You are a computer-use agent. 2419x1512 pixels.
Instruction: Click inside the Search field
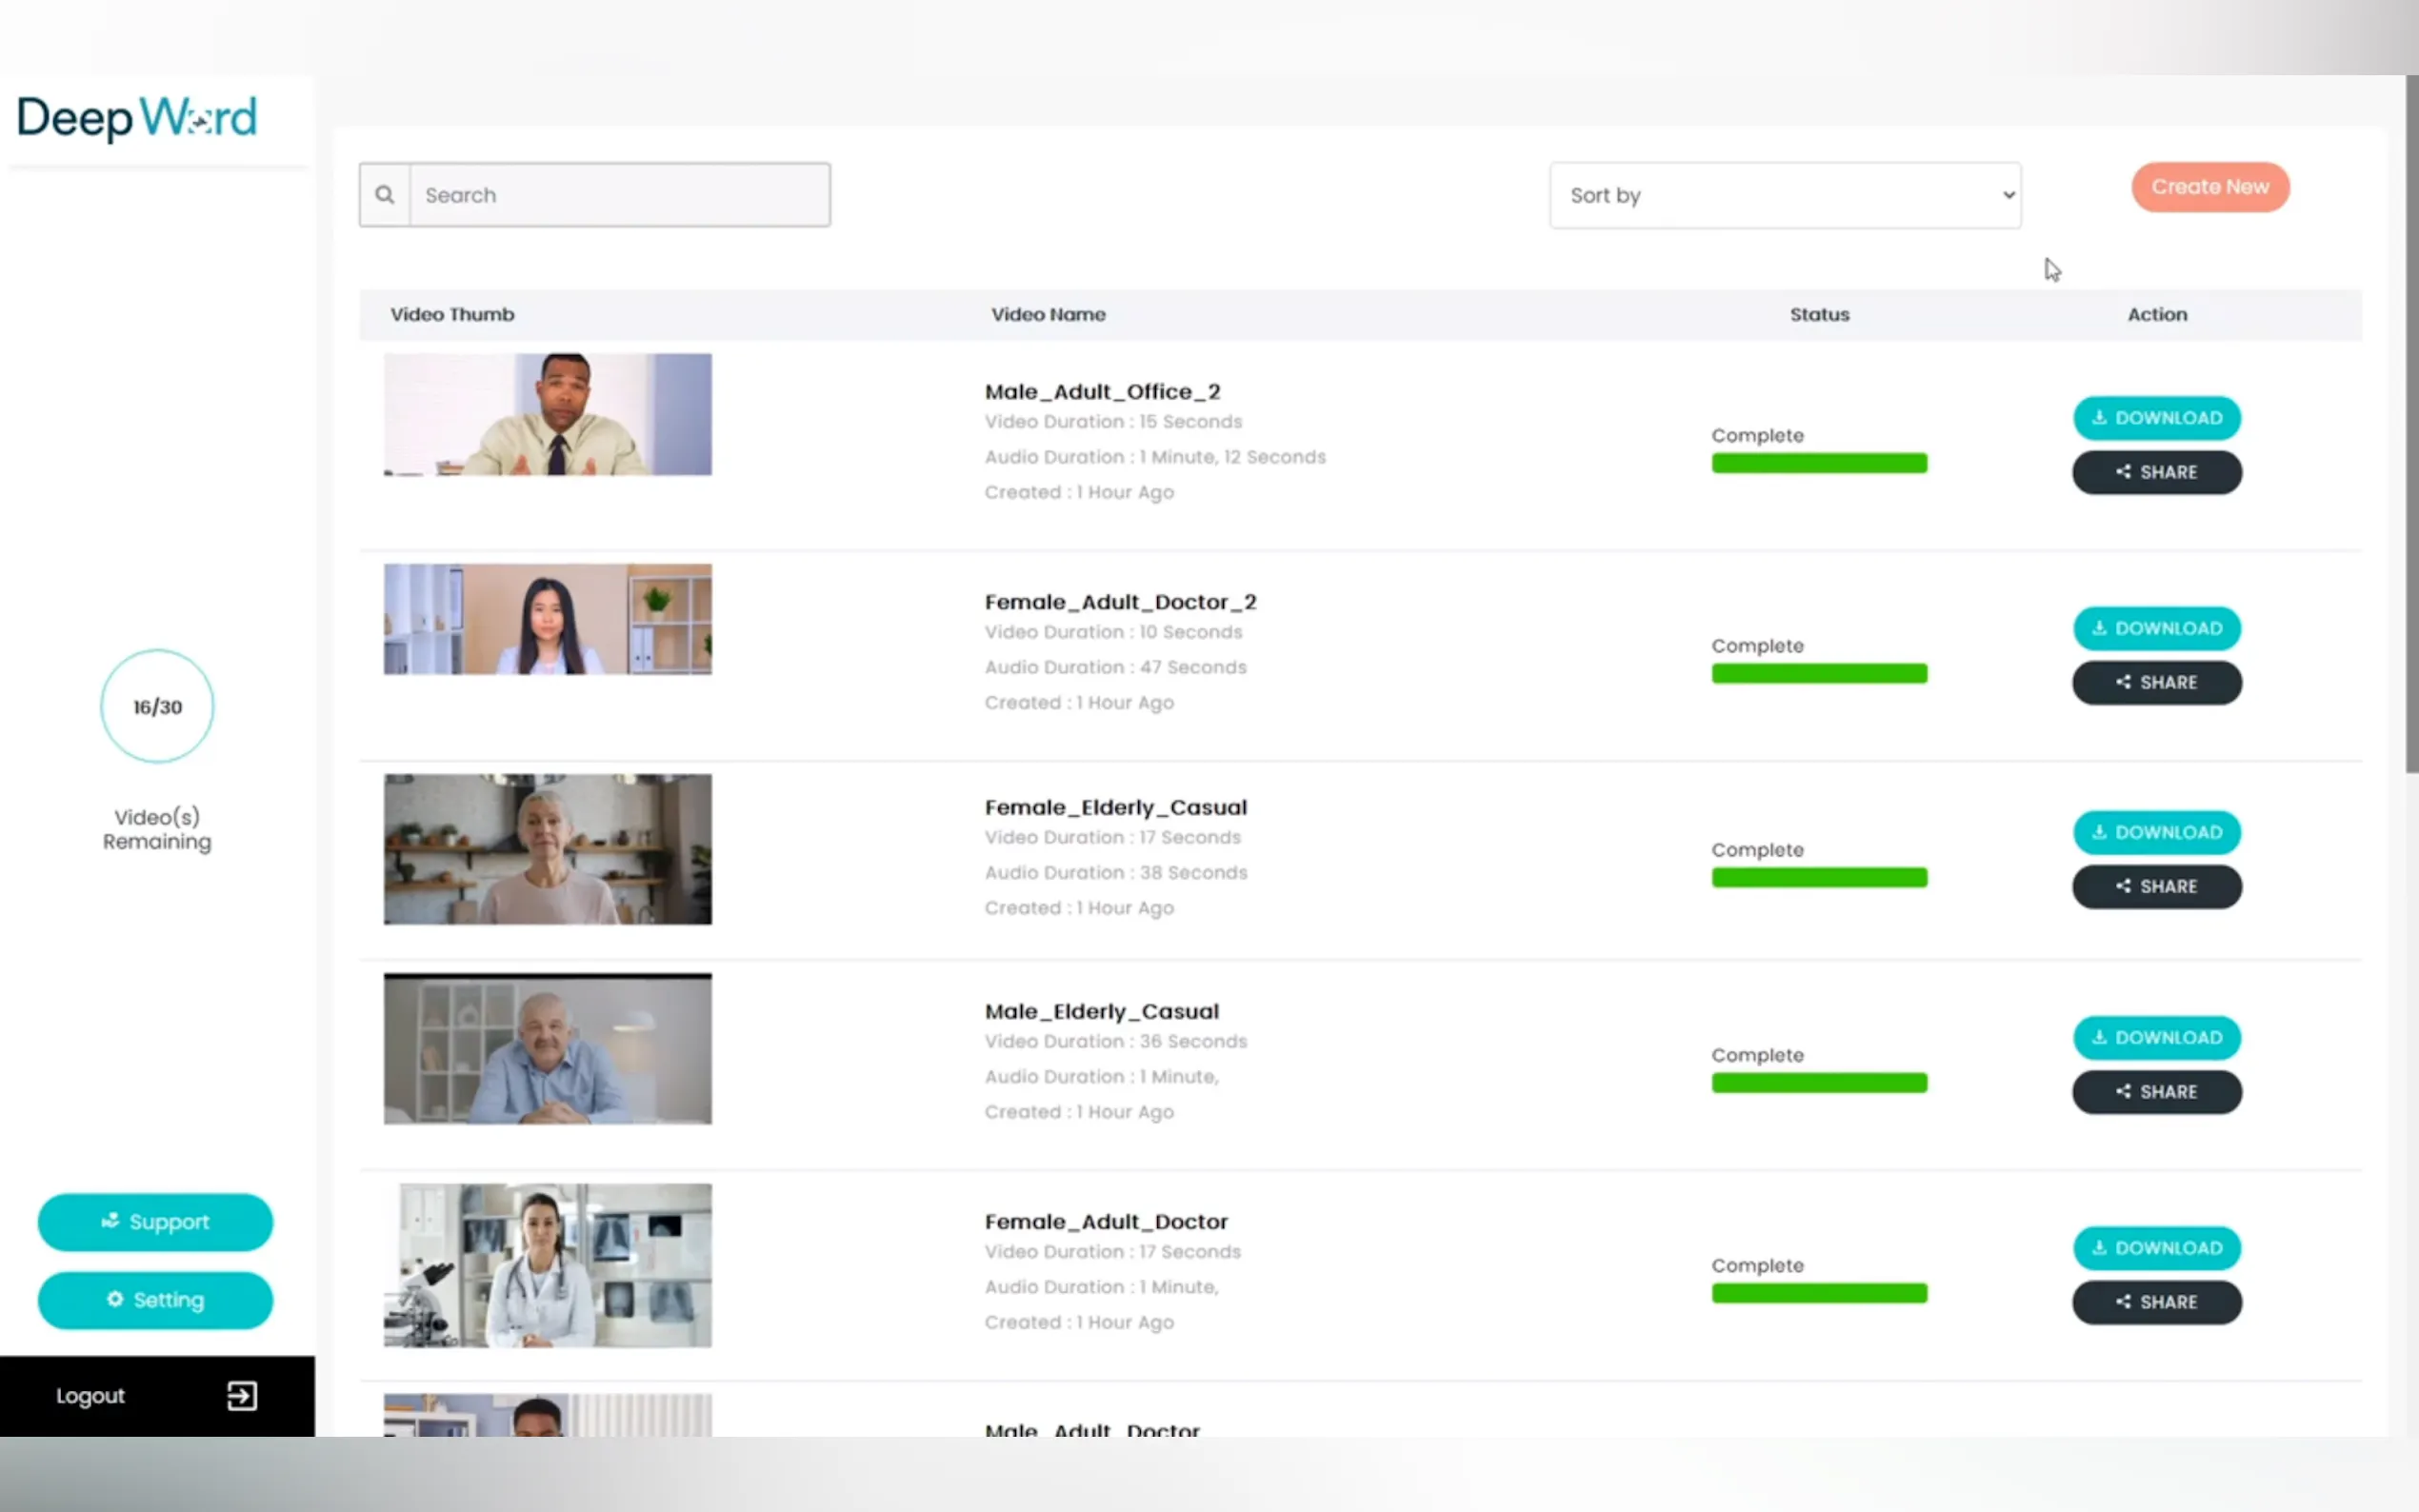(x=618, y=195)
